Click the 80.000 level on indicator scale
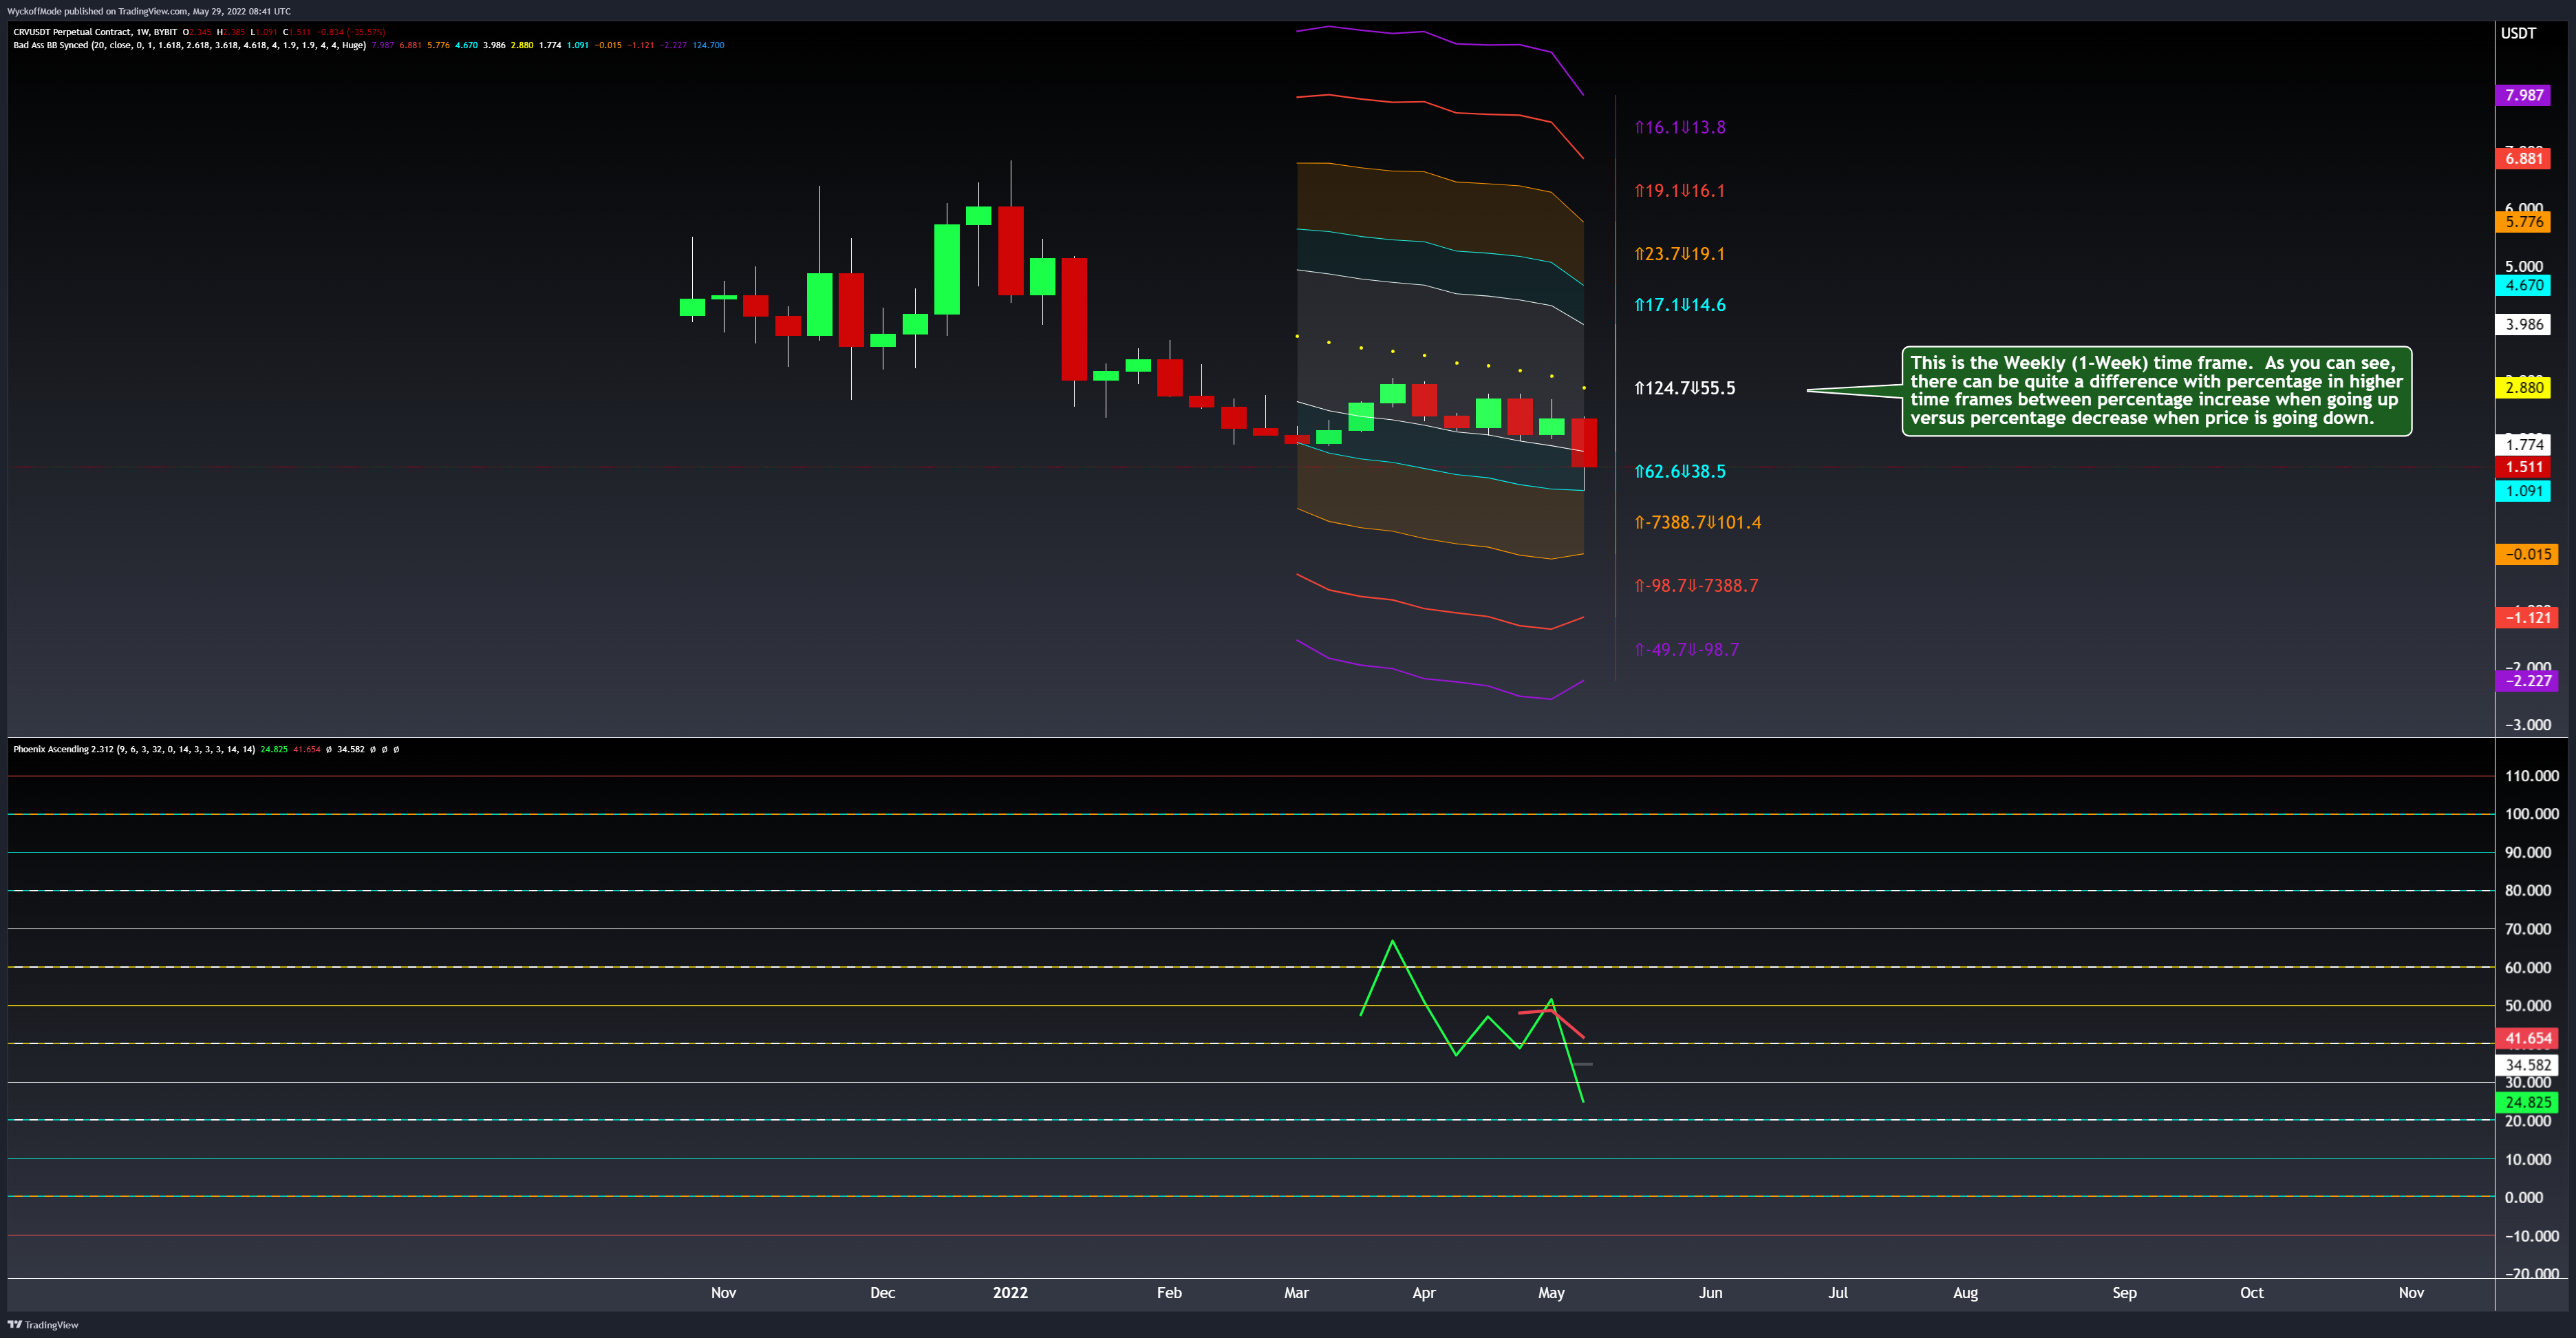Screen dimensions: 2576x1338 point(2527,890)
